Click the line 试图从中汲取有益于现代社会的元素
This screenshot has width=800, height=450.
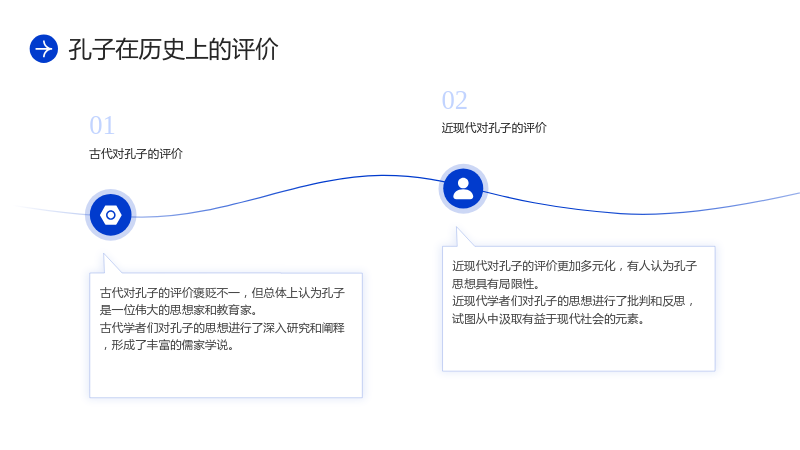point(548,319)
